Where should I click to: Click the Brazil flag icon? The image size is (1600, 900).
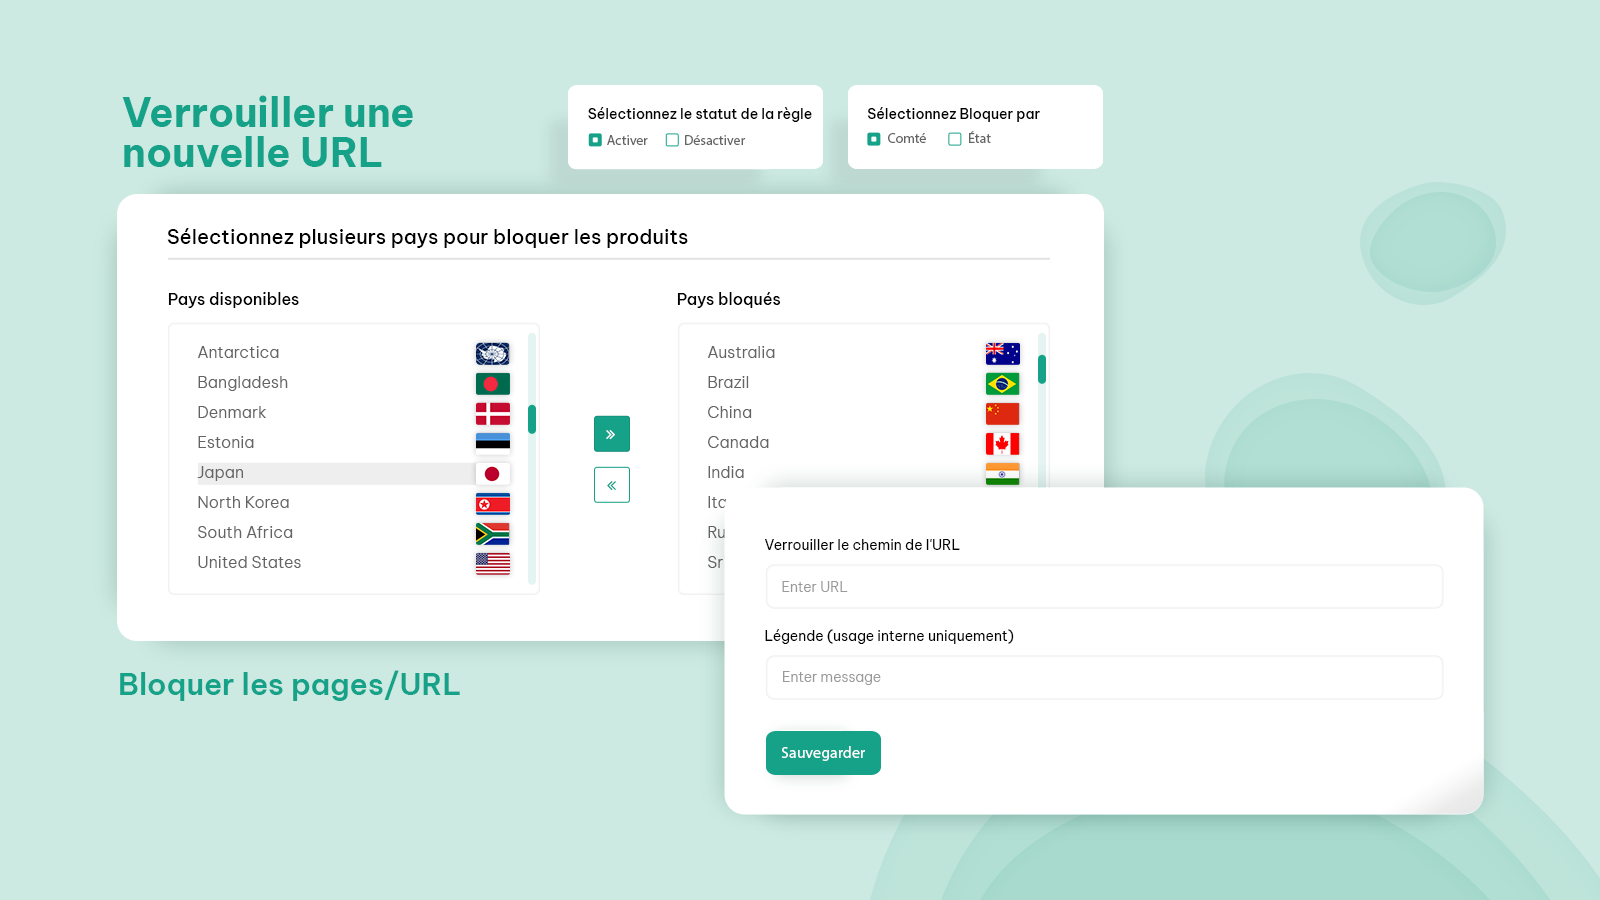(1002, 383)
